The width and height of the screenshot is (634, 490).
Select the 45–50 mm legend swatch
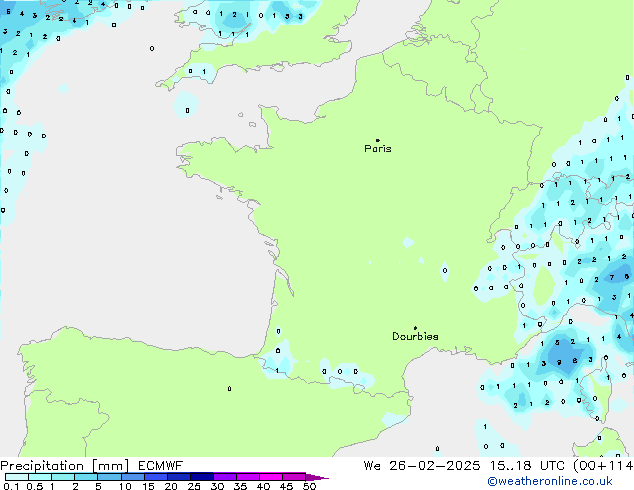point(294,477)
